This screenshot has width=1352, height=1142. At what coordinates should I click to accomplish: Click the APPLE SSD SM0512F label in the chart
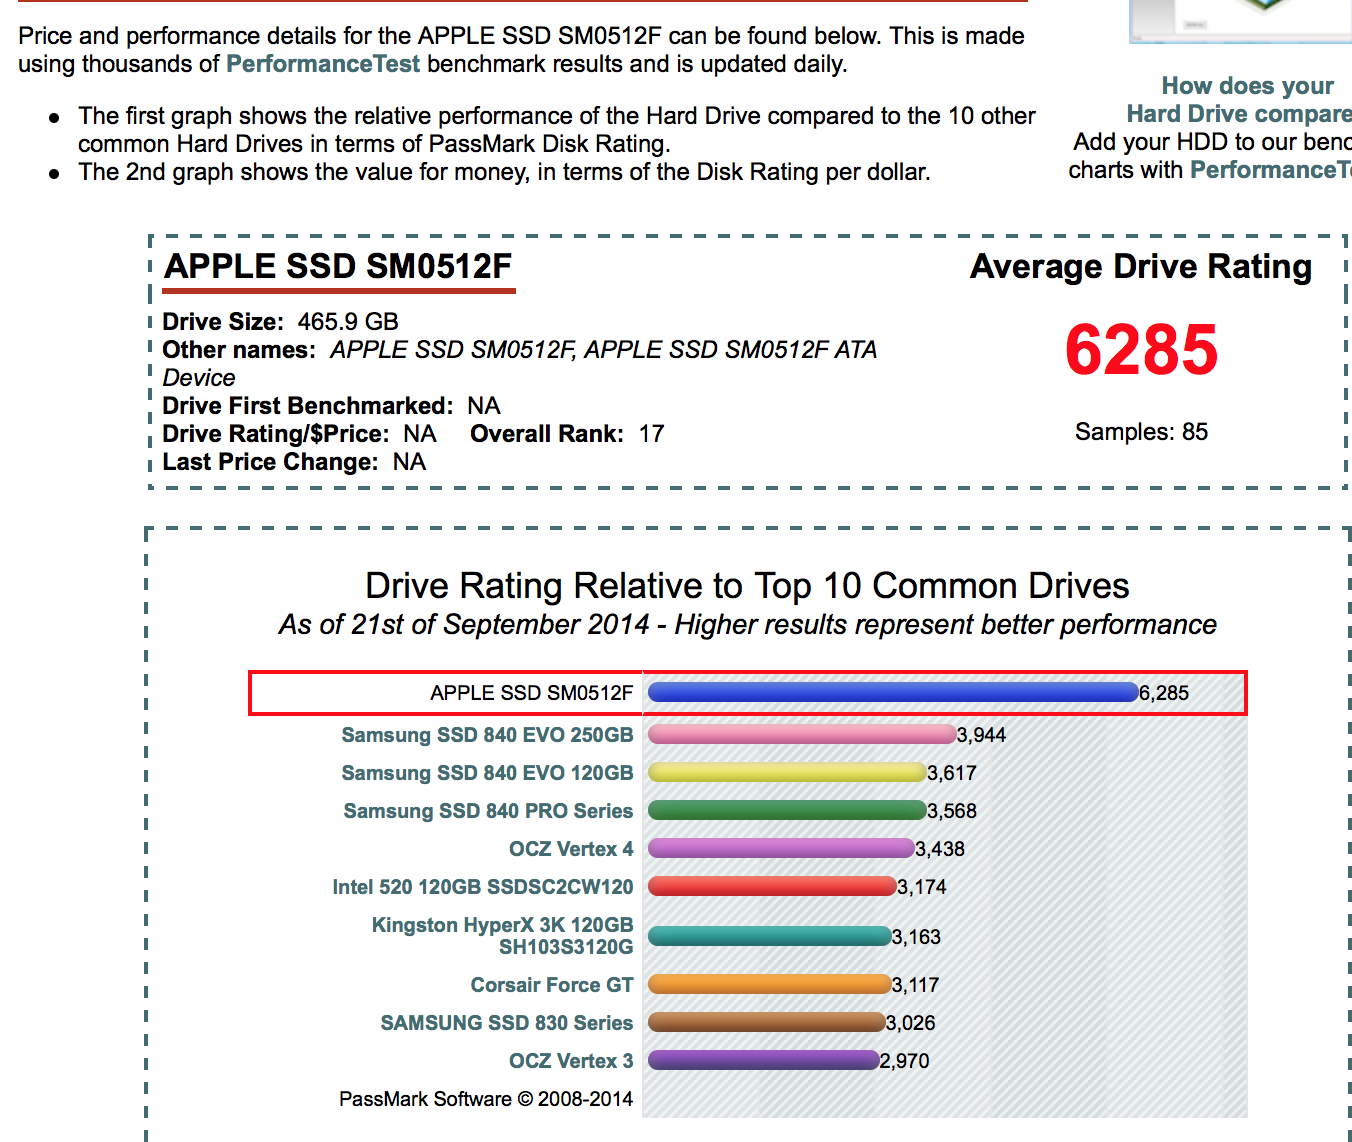point(531,693)
